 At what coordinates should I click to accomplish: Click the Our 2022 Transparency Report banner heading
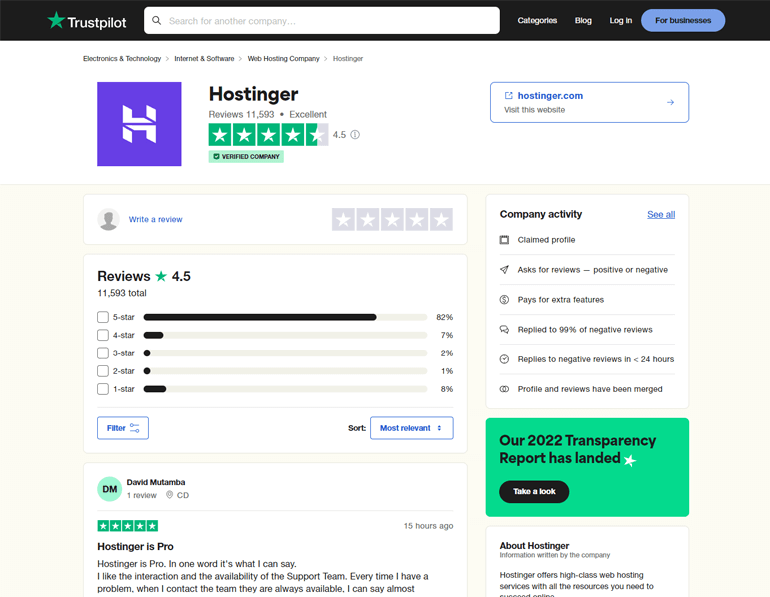(x=578, y=449)
